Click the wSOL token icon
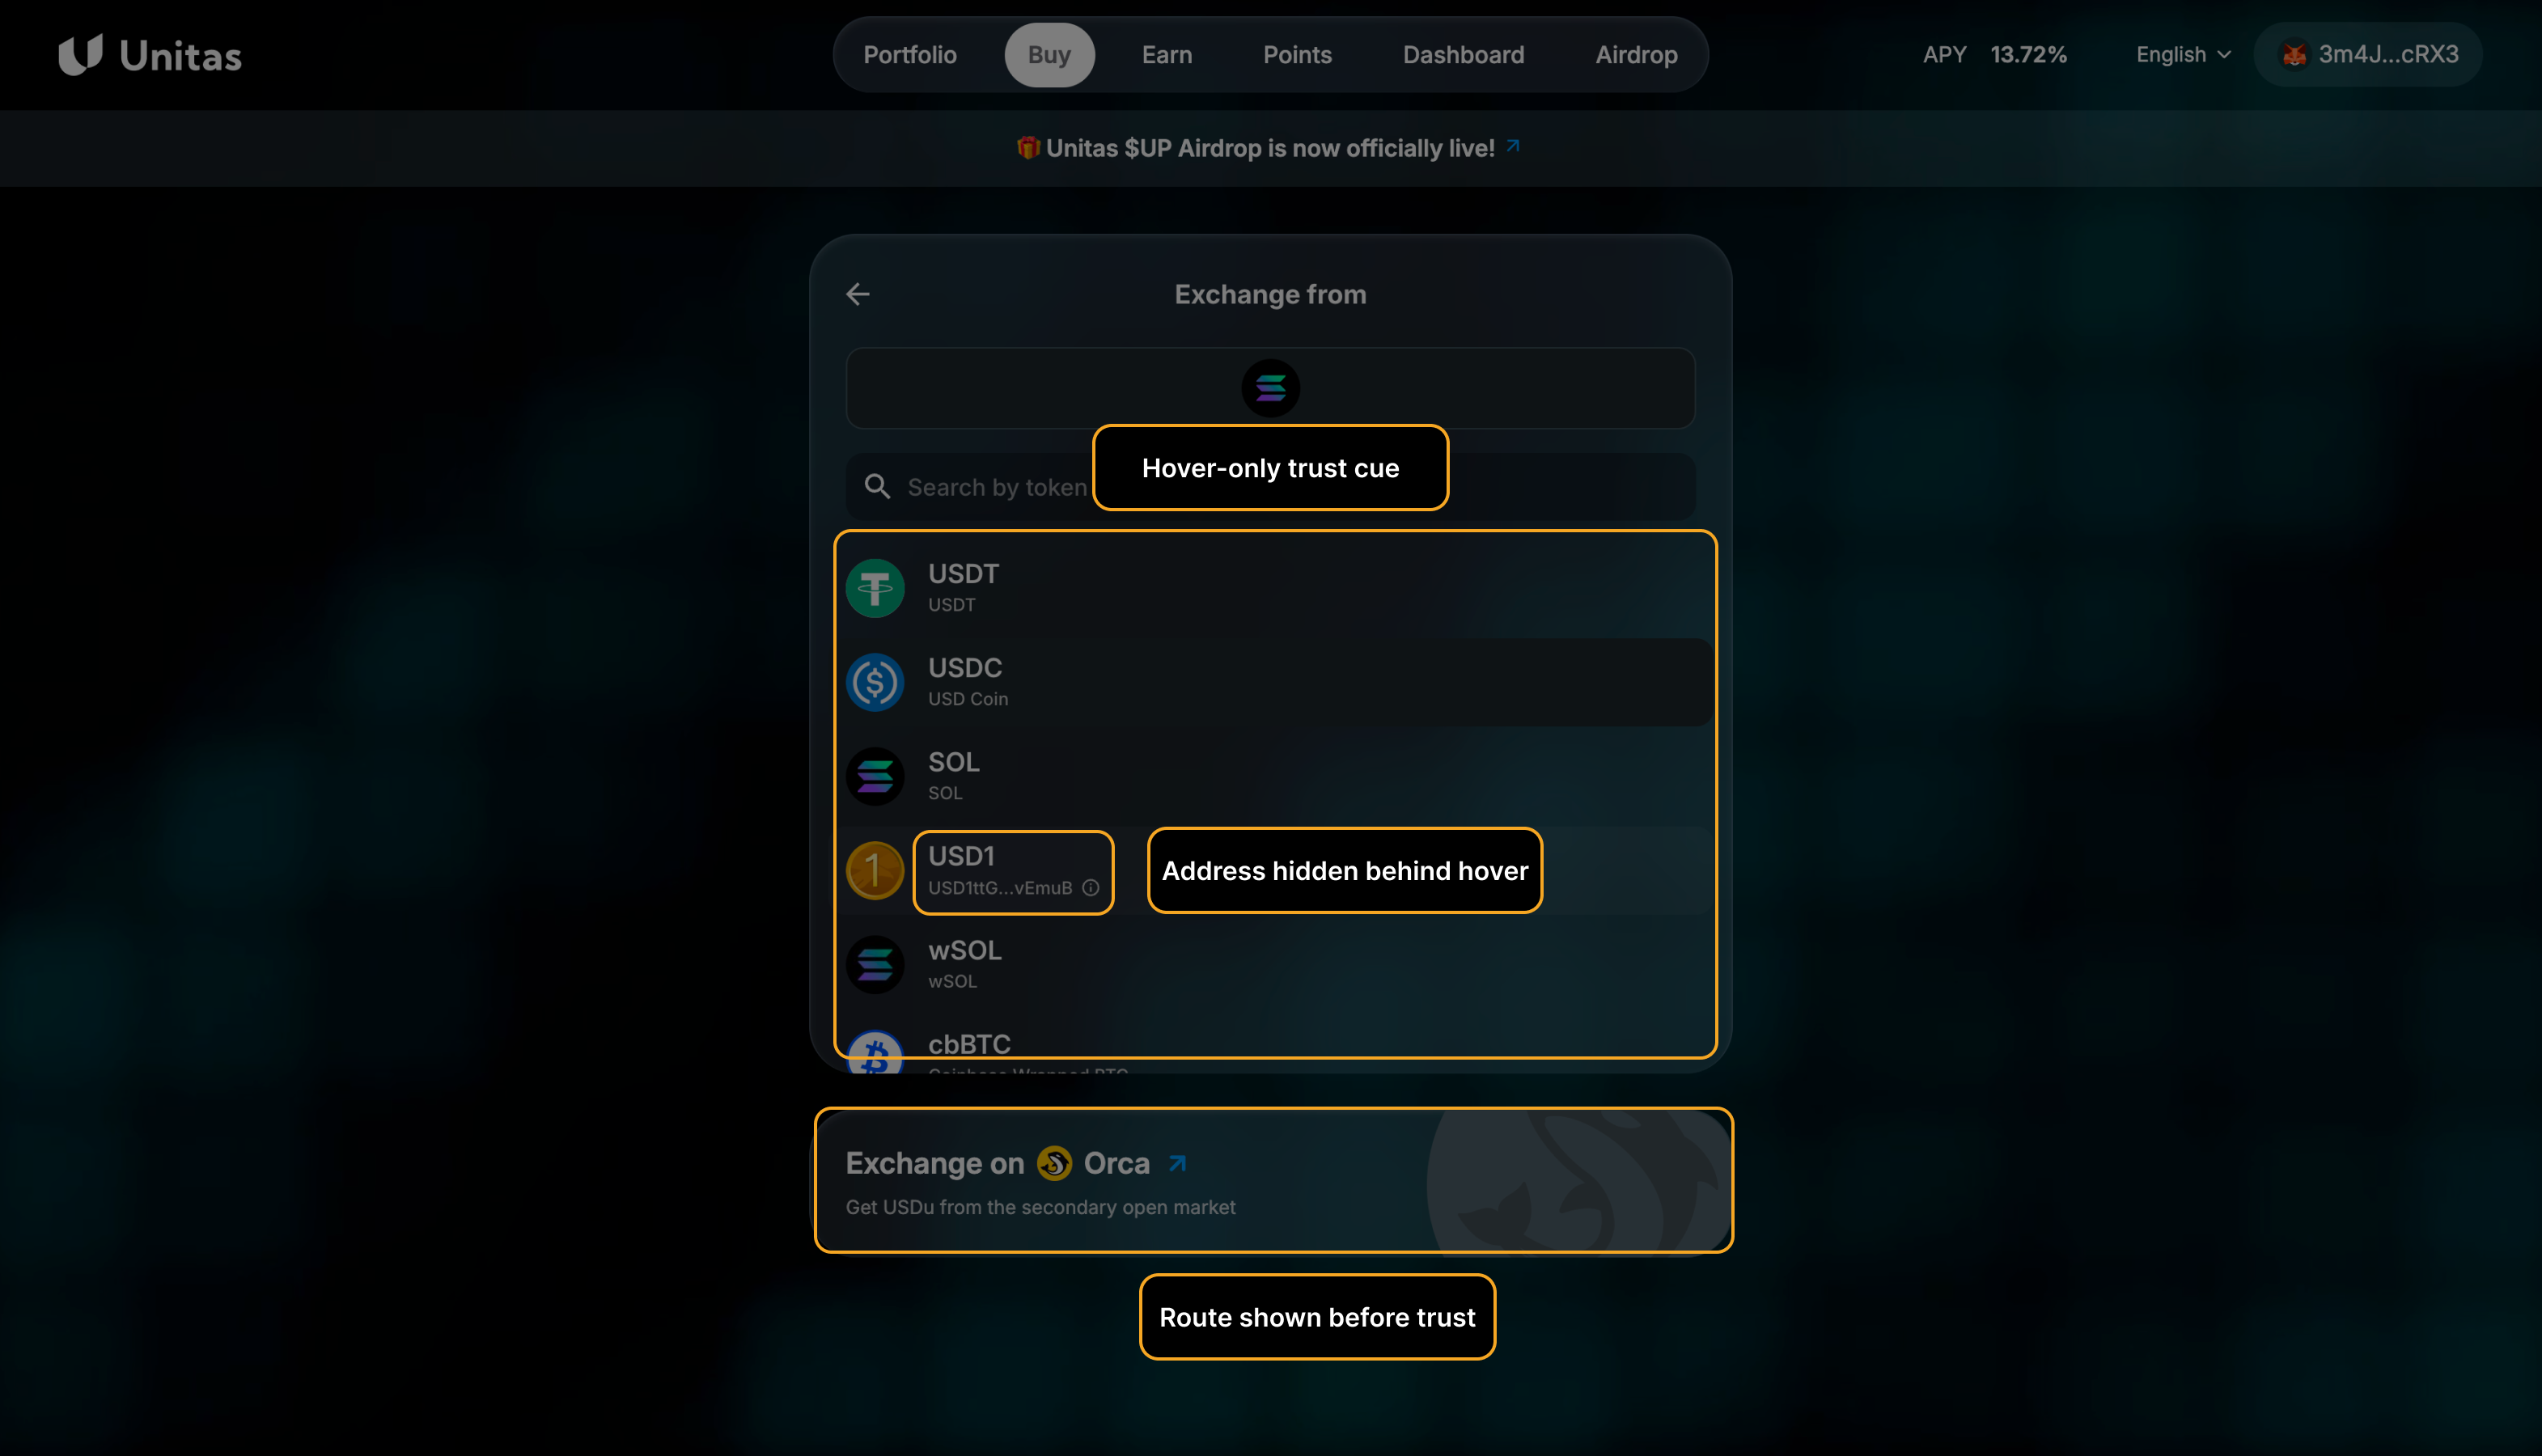The image size is (2542, 1456). pos(875,964)
